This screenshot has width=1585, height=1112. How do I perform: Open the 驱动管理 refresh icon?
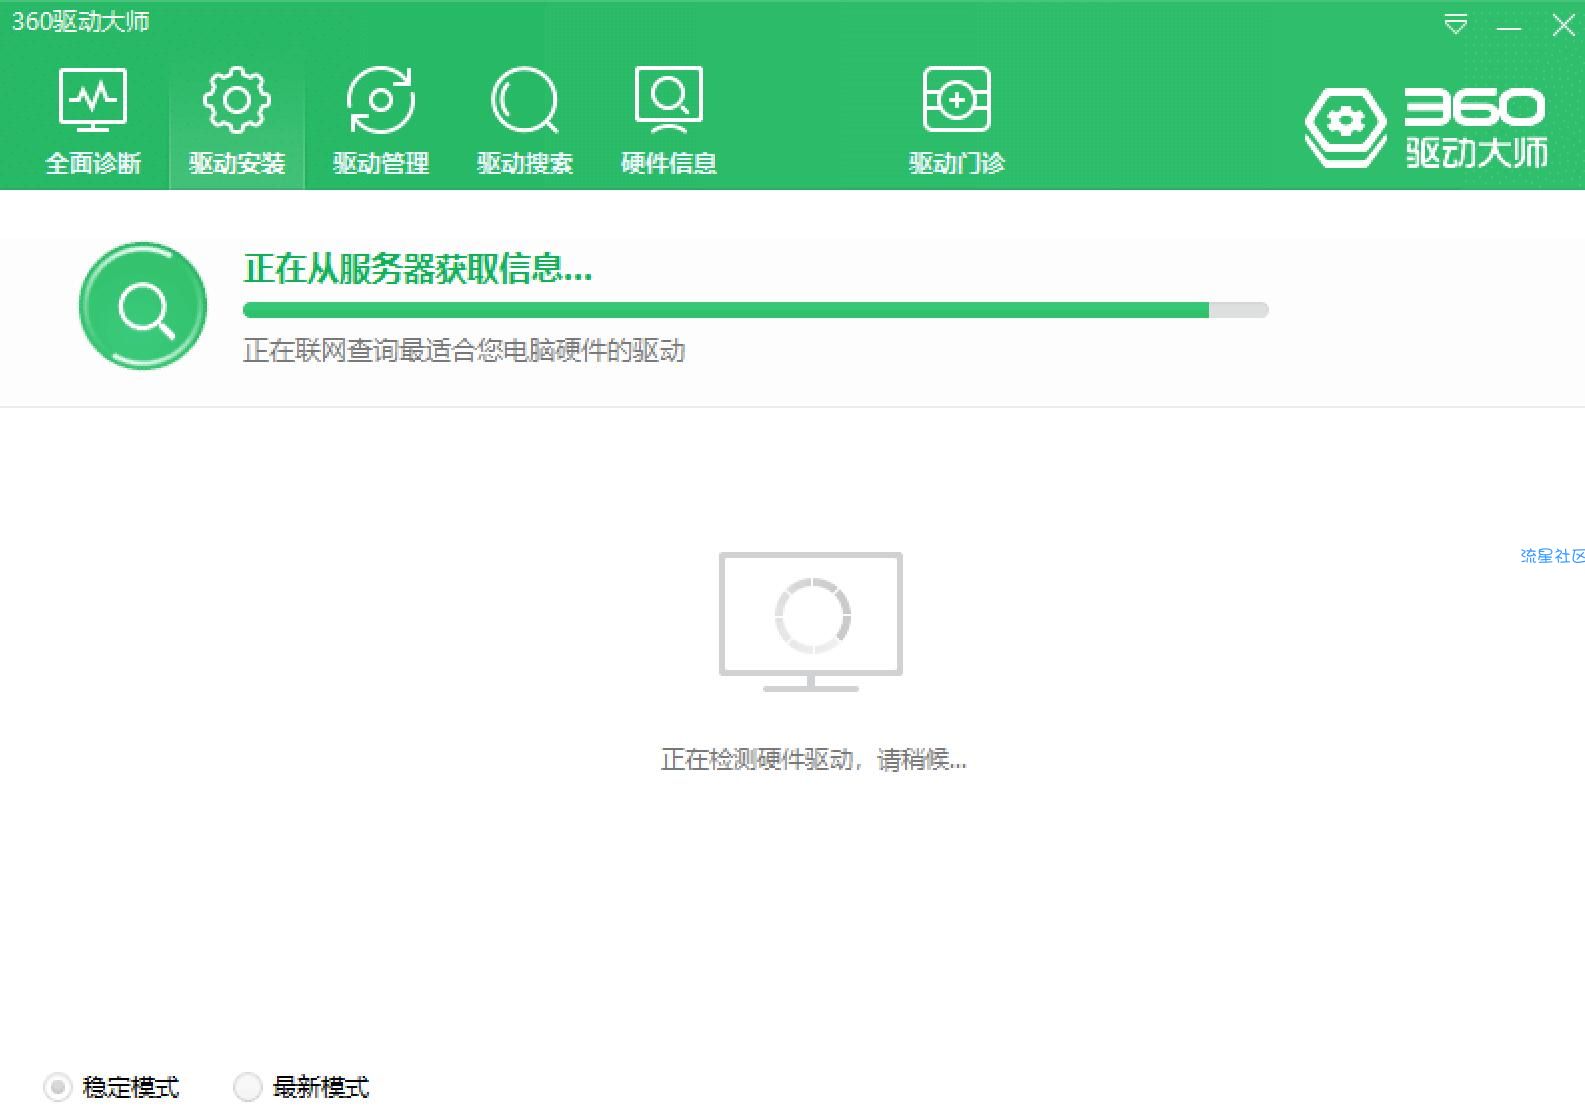(x=381, y=101)
